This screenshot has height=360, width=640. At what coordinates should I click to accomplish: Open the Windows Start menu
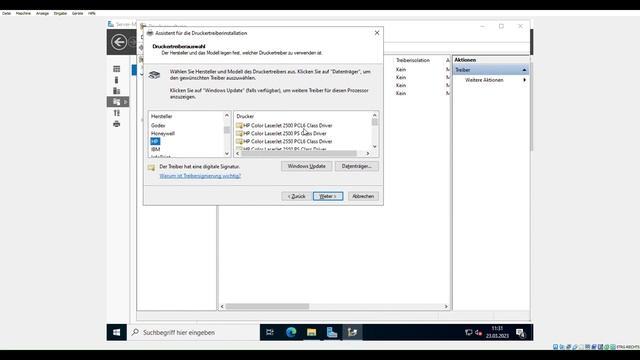tap(117, 332)
